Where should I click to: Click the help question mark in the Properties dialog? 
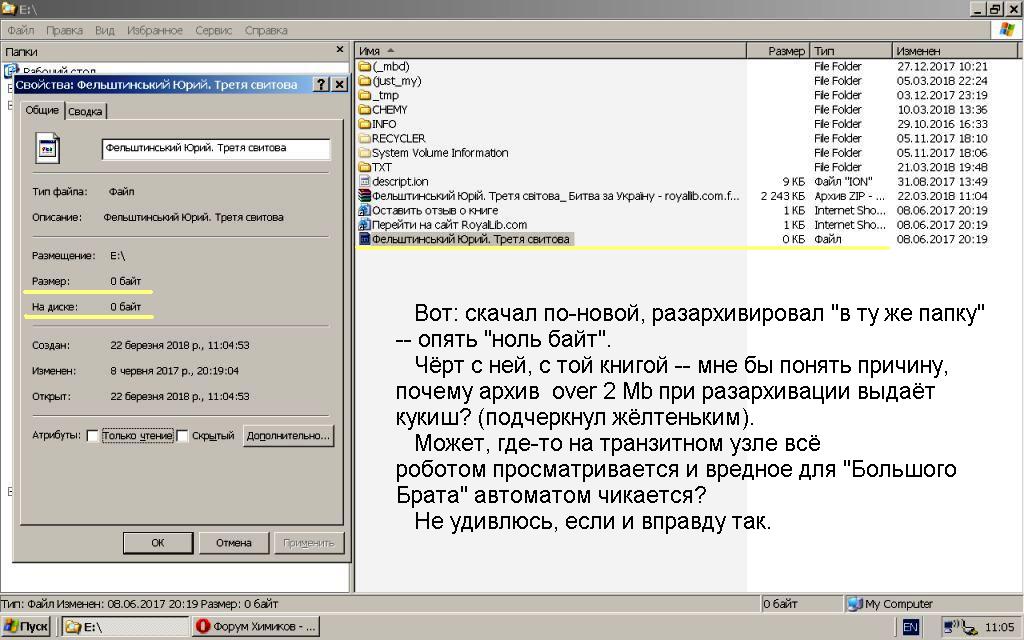tap(321, 85)
